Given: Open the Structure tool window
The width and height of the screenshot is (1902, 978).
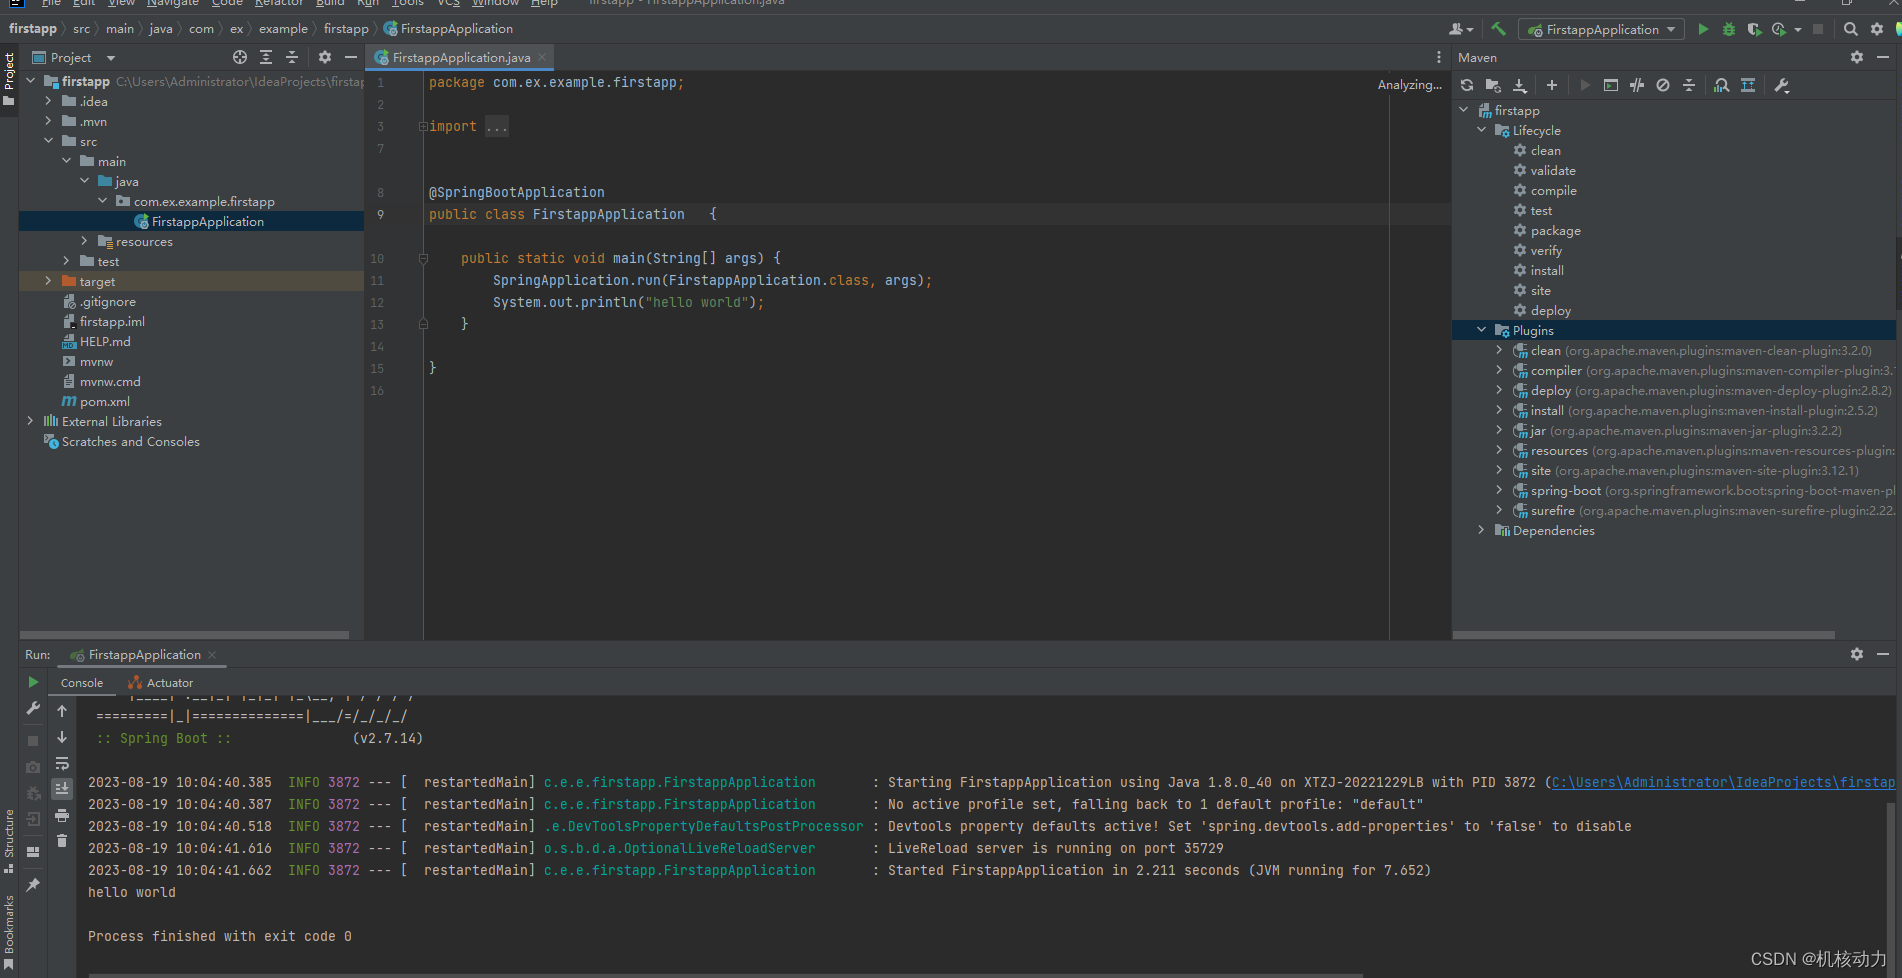Looking at the screenshot, I should coord(9,841).
